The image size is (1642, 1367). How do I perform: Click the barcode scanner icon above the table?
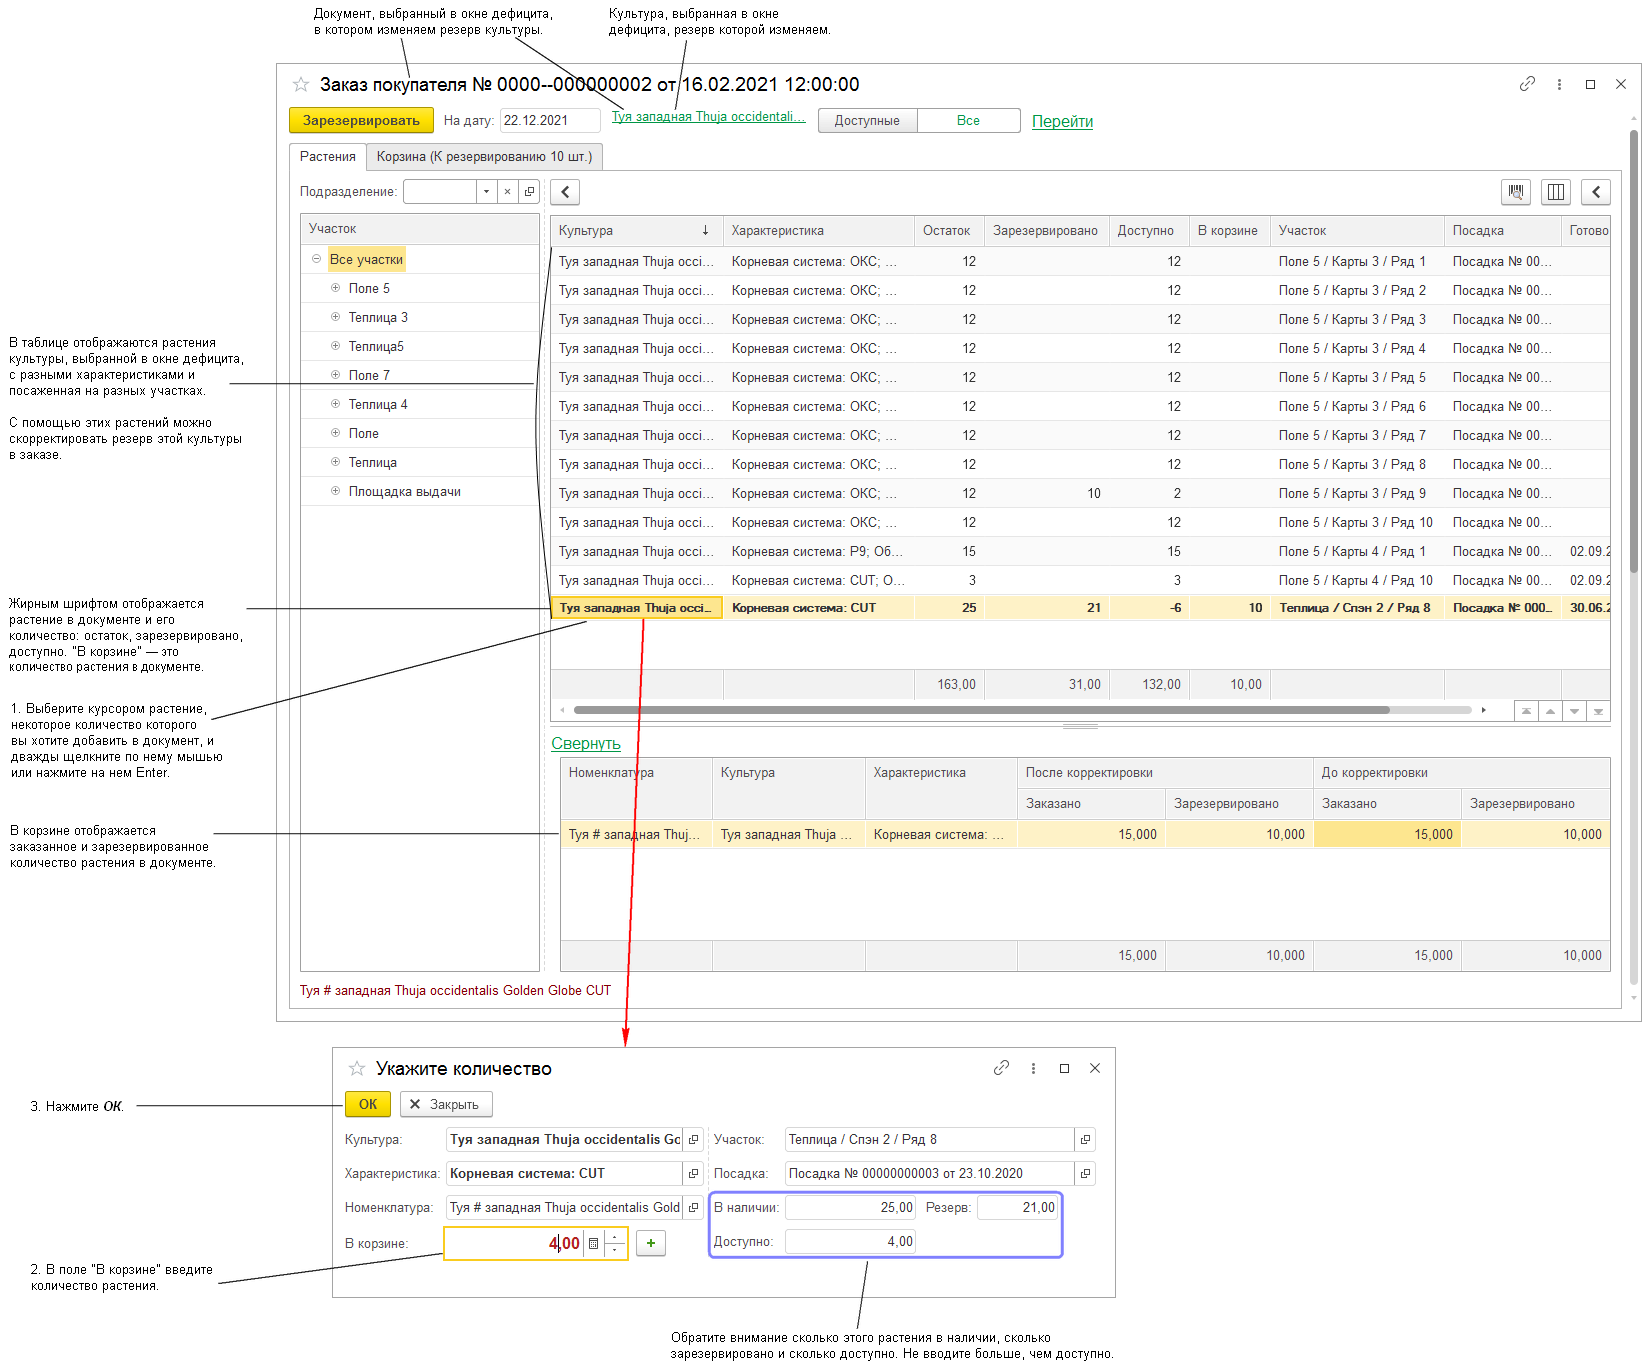coord(1516,192)
